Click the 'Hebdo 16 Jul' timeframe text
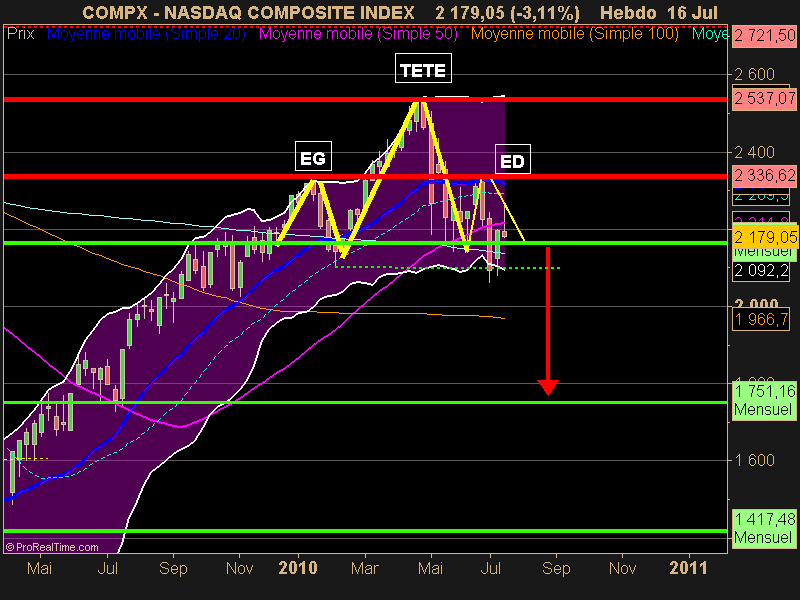The image size is (800, 600). point(659,13)
